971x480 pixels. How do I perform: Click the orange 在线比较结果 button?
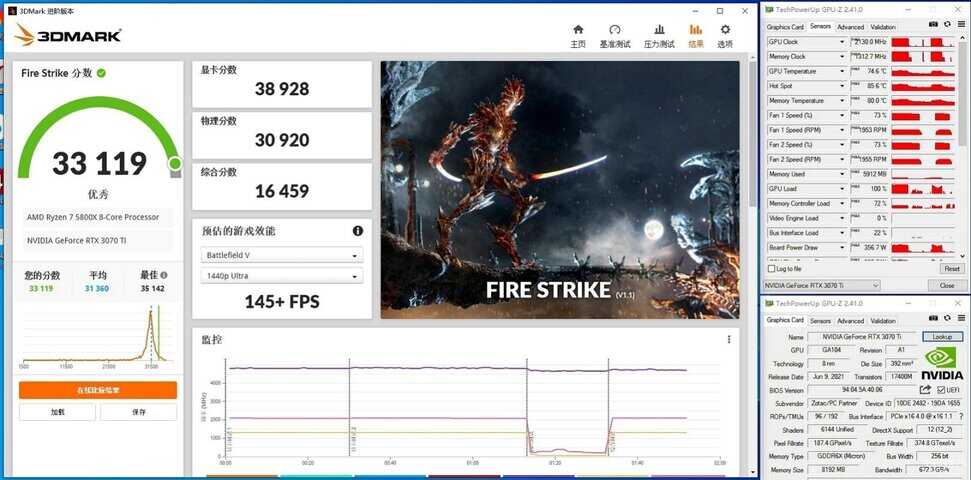click(x=98, y=390)
